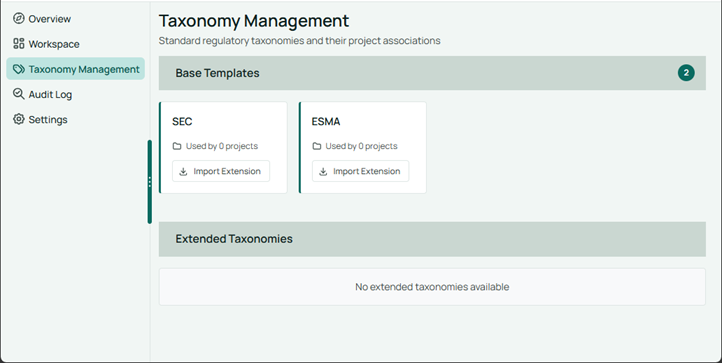Click the Audit Log magnifier icon

18,94
